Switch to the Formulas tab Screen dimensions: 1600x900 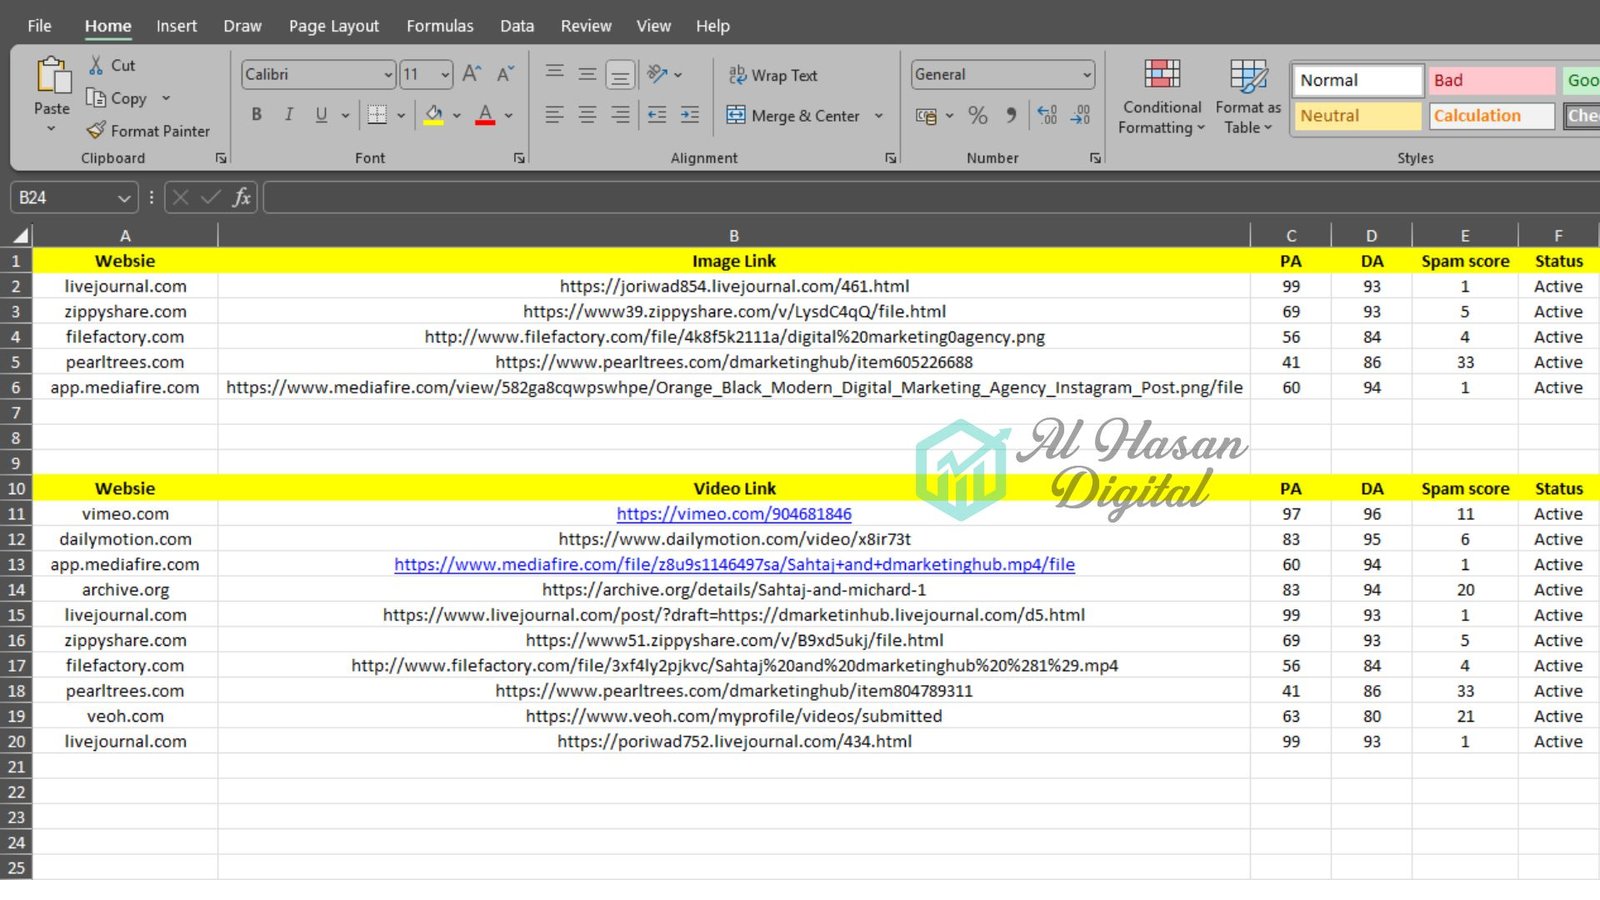(440, 26)
